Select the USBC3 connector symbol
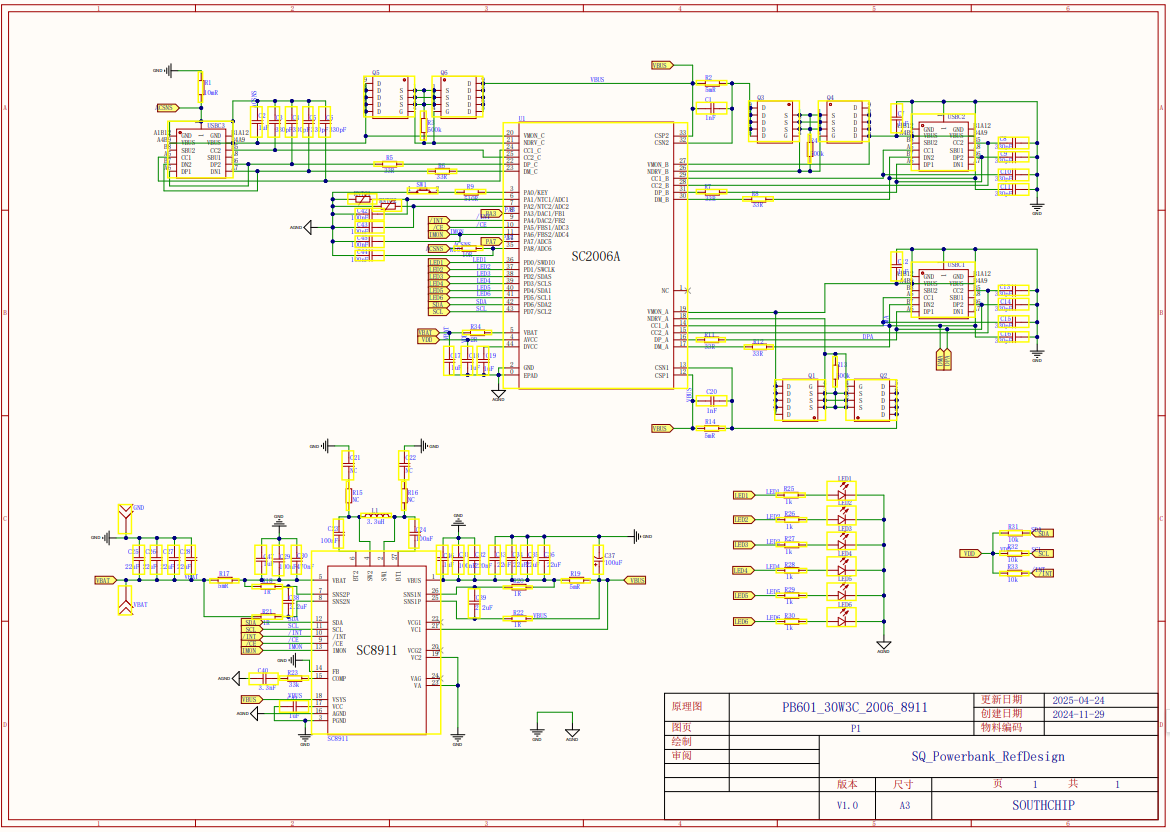Image resolution: width=1170 pixels, height=832 pixels. point(201,153)
